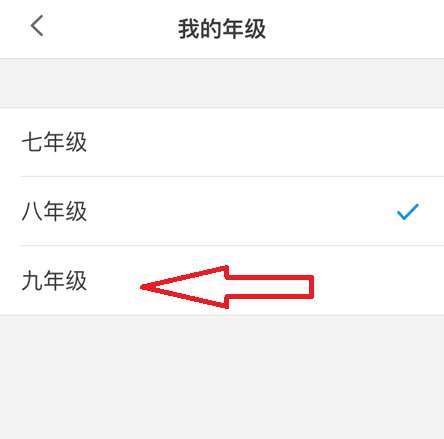Viewport: 444px width, 439px height.
Task: Select the 九年级 grade option
Action: 222,280
